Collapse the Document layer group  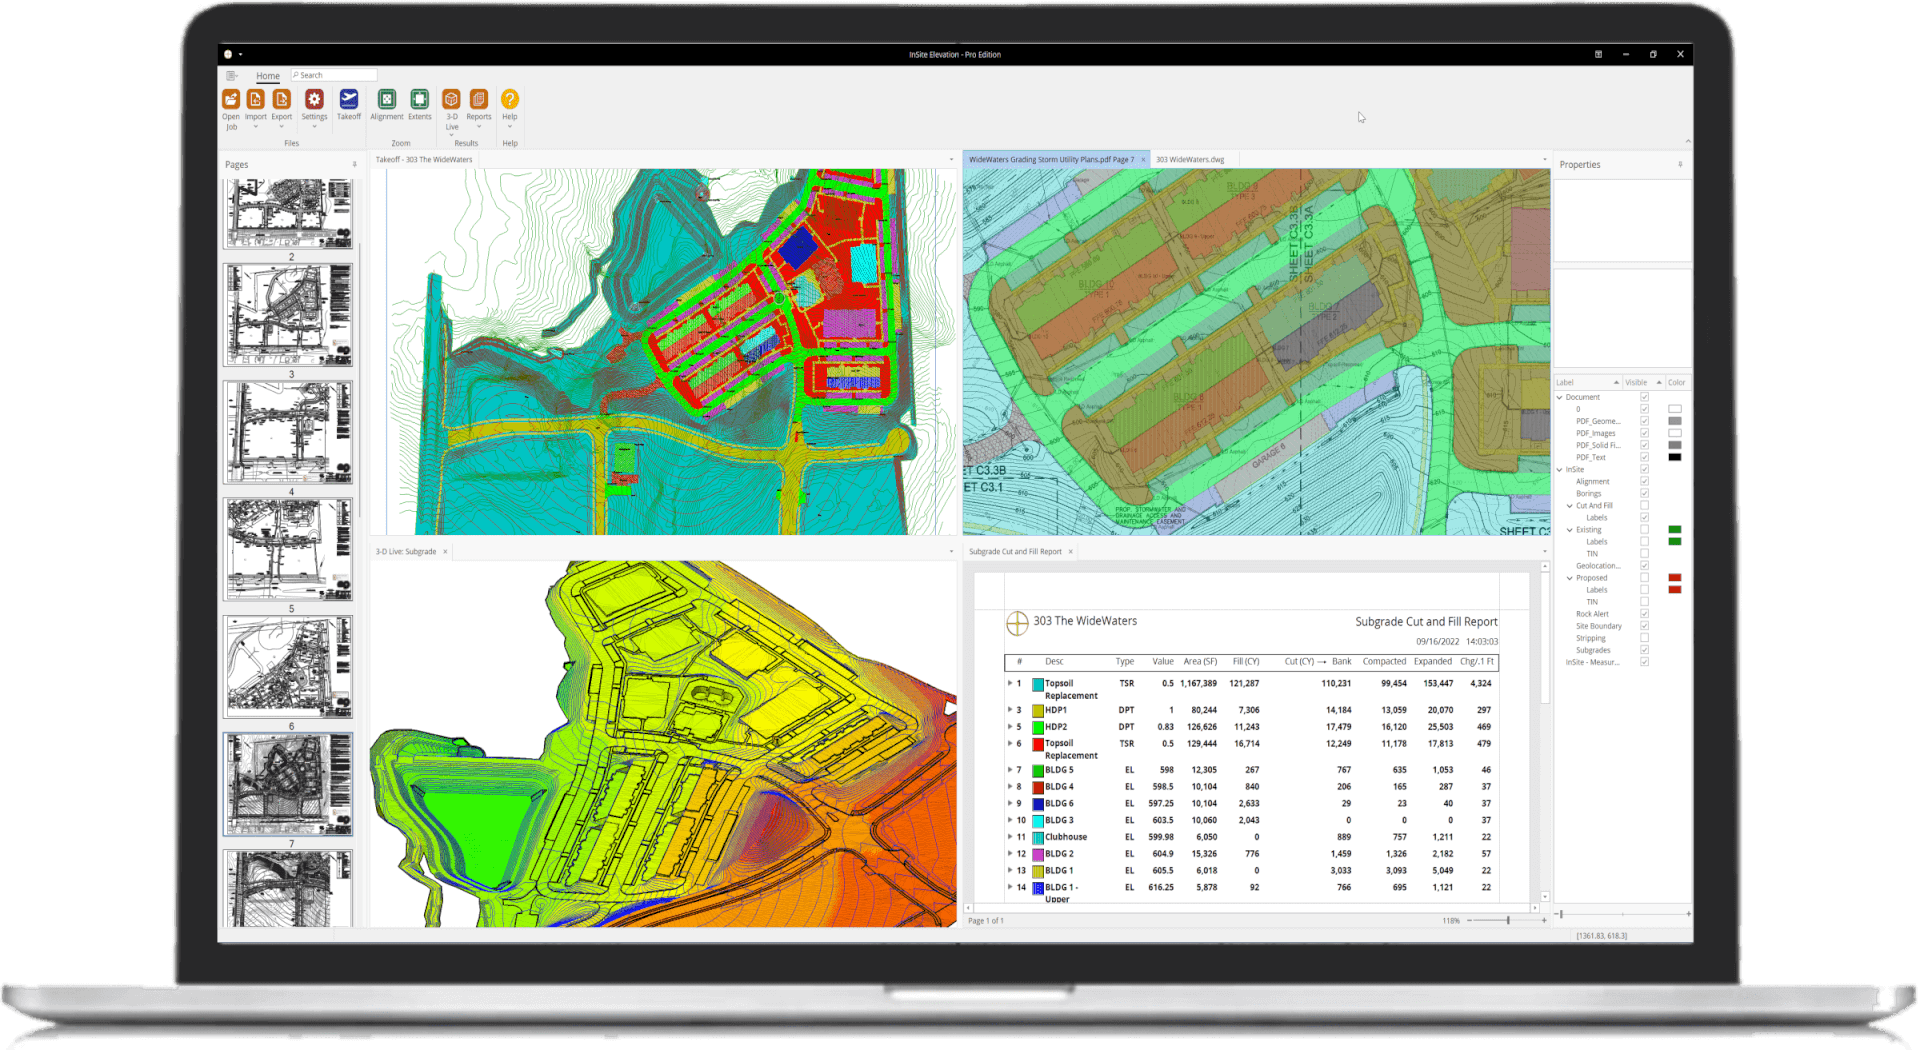[x=1559, y=398]
